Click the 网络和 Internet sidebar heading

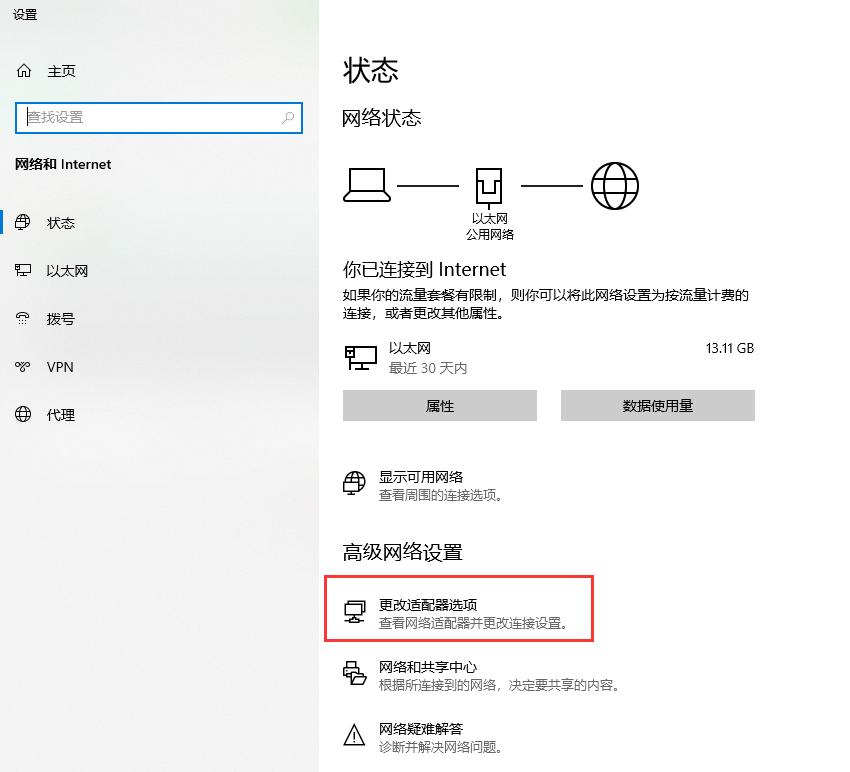pos(63,164)
